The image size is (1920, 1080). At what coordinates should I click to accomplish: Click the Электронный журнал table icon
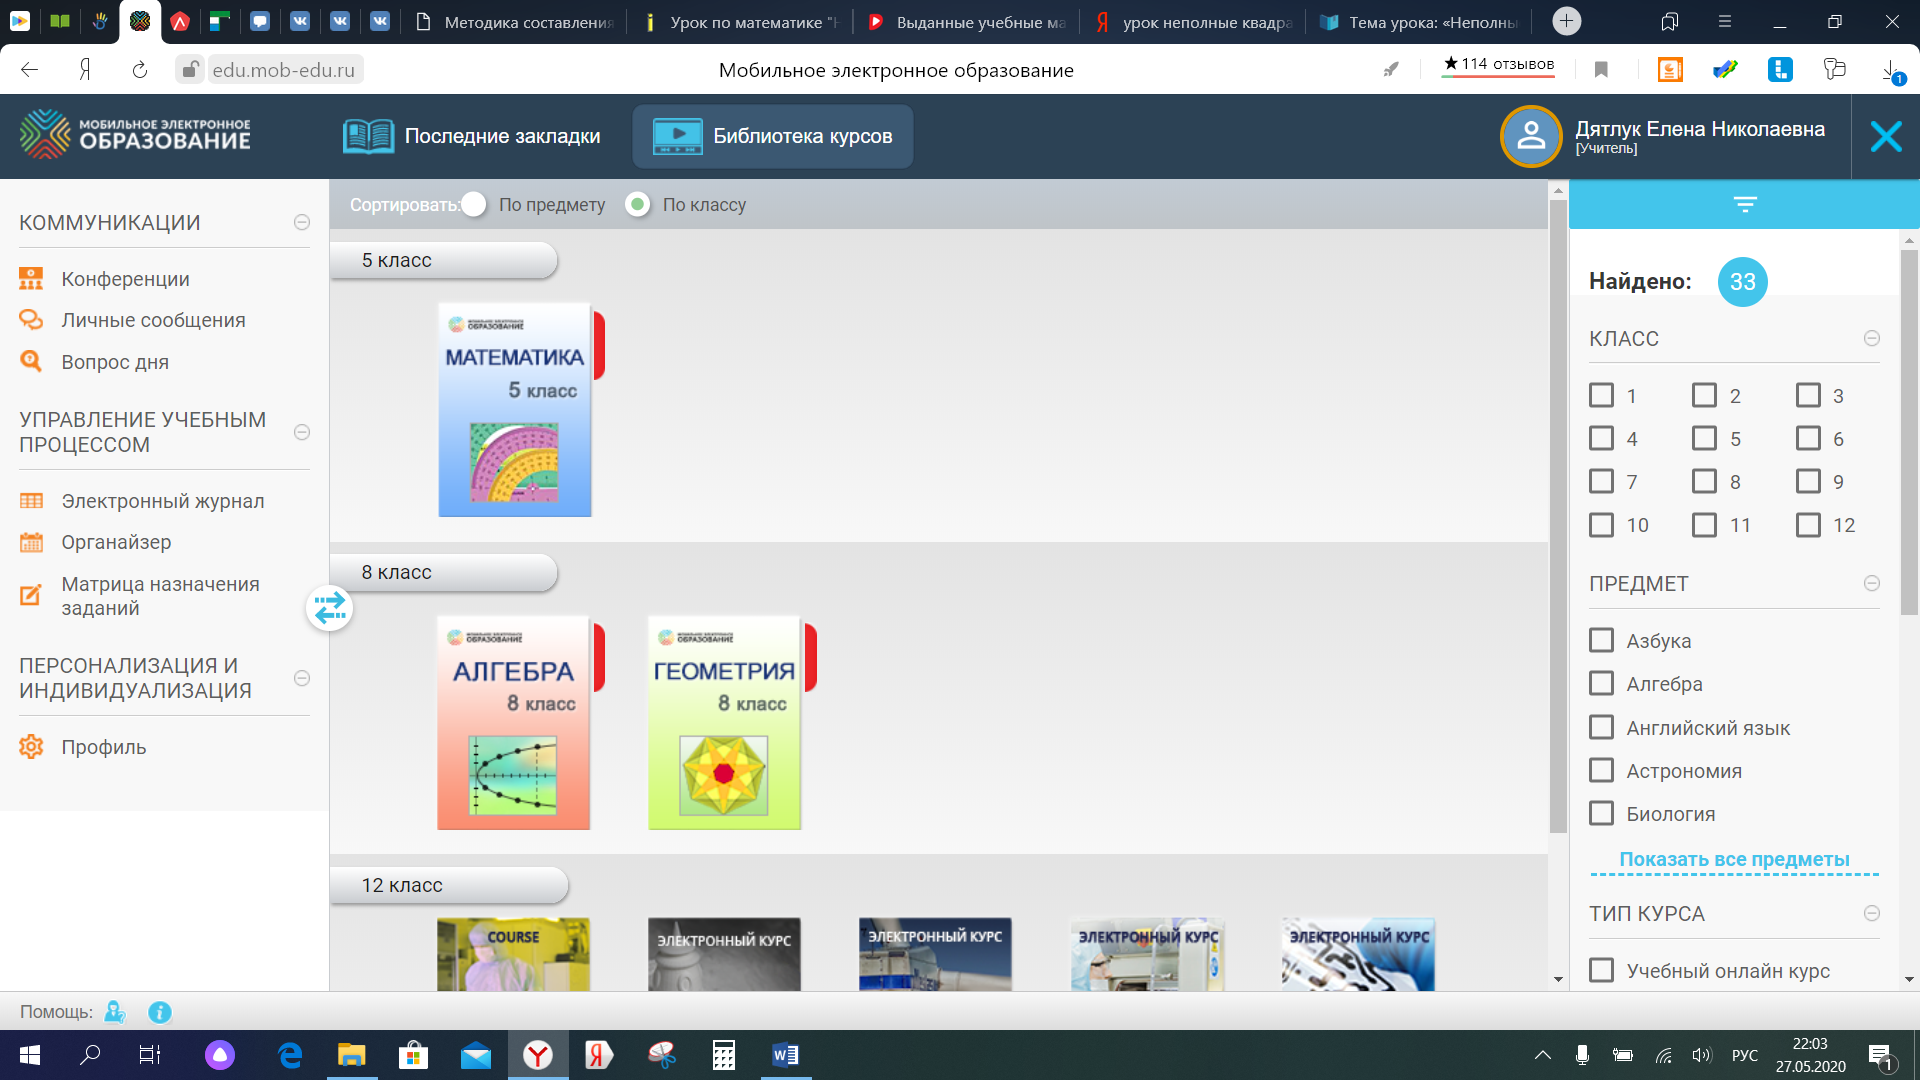coord(31,501)
